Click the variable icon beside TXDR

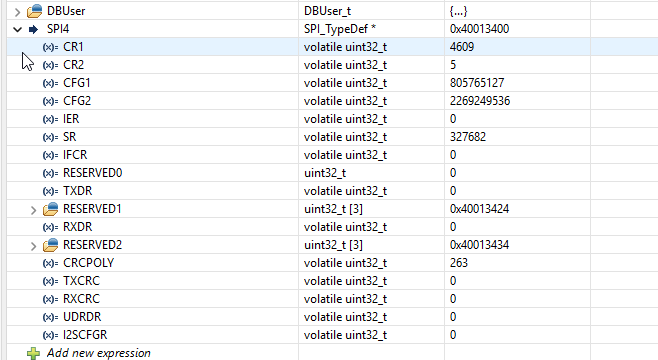(x=50, y=192)
